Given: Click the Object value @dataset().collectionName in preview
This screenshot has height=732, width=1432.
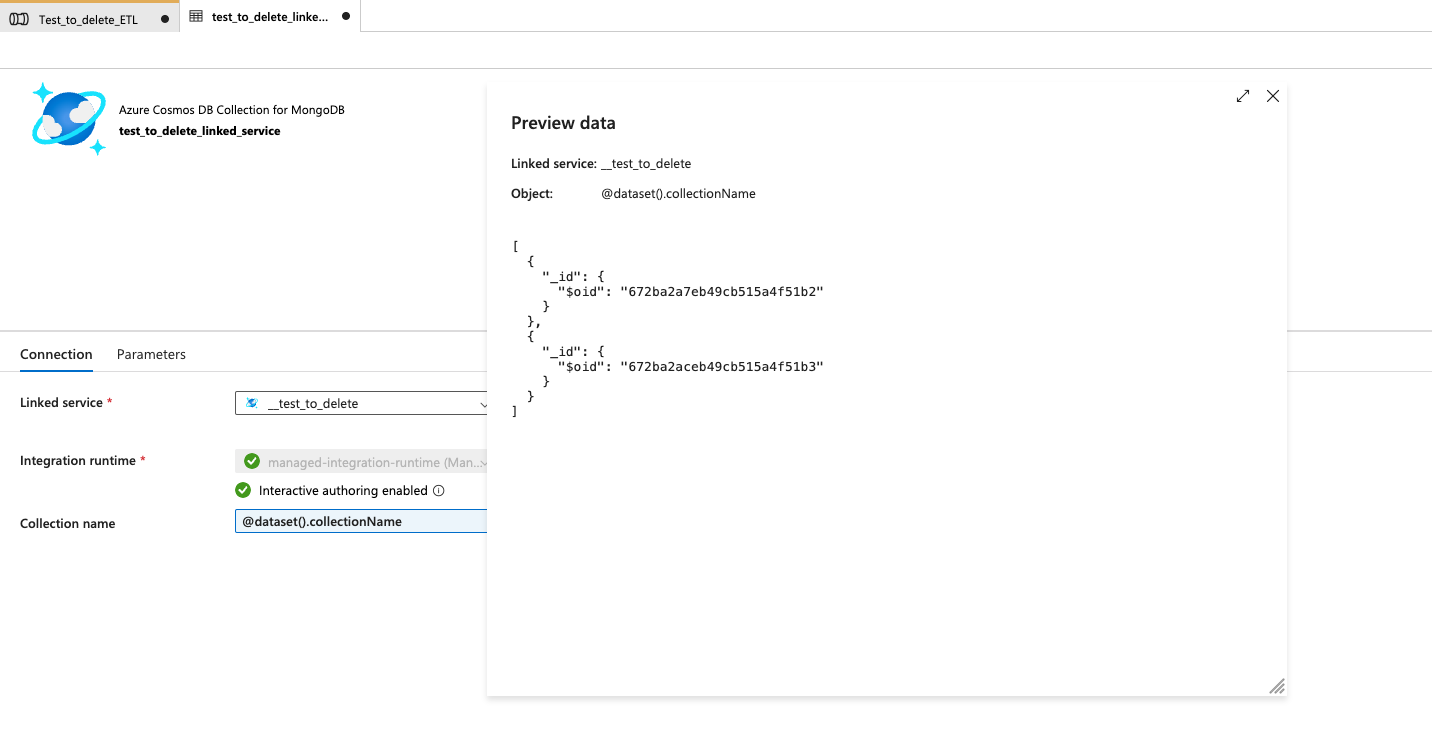Looking at the screenshot, I should [x=678, y=193].
